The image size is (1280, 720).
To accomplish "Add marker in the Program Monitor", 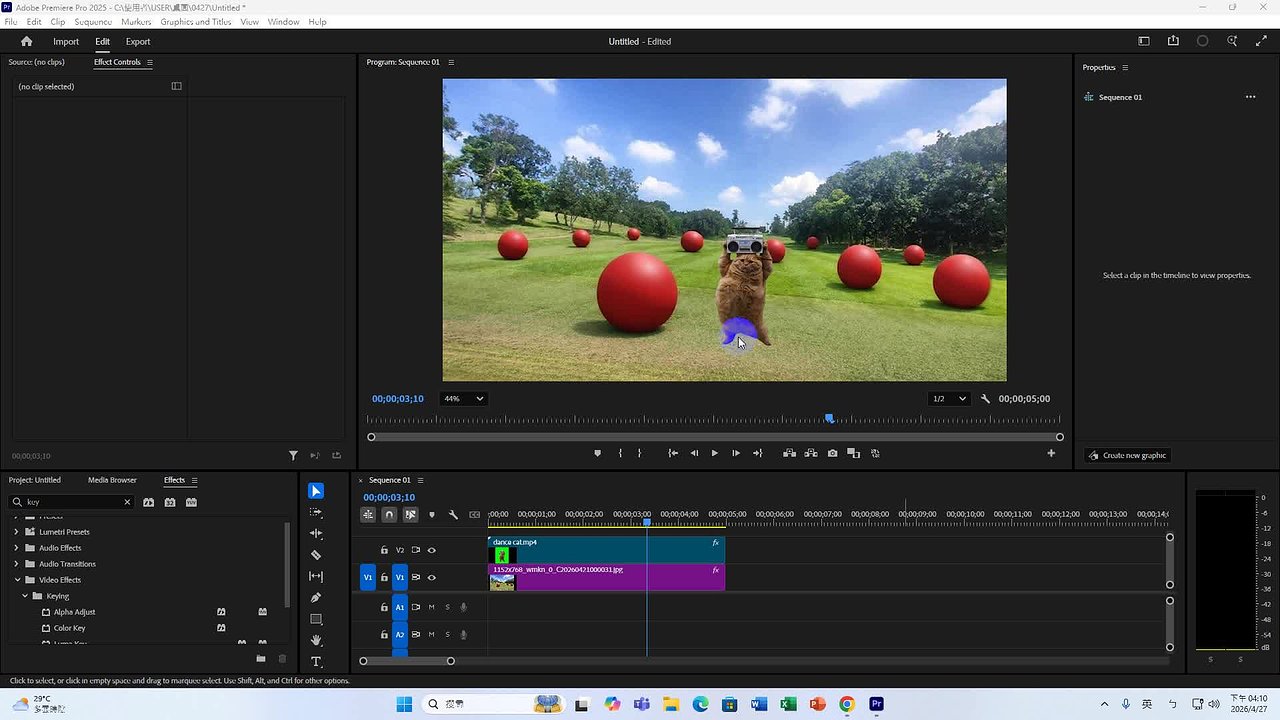I will pyautogui.click(x=598, y=453).
